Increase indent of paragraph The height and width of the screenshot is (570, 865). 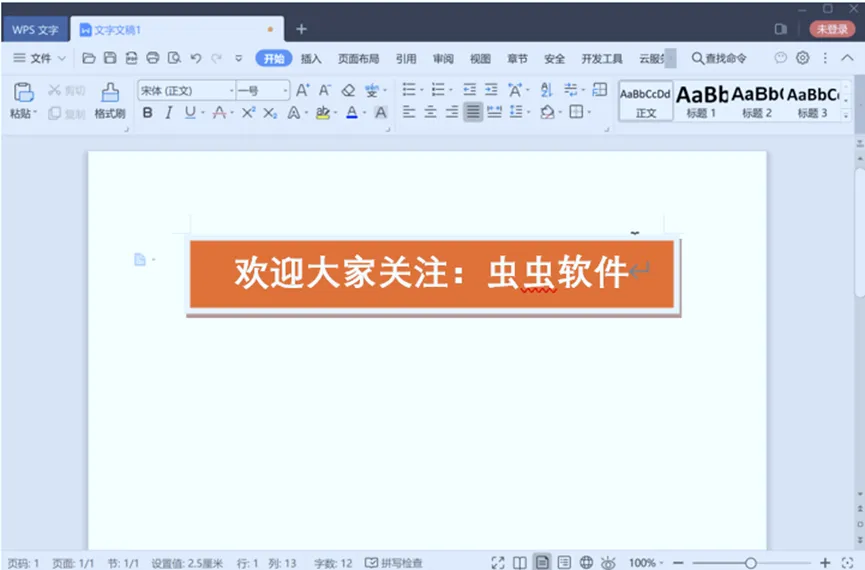click(491, 89)
